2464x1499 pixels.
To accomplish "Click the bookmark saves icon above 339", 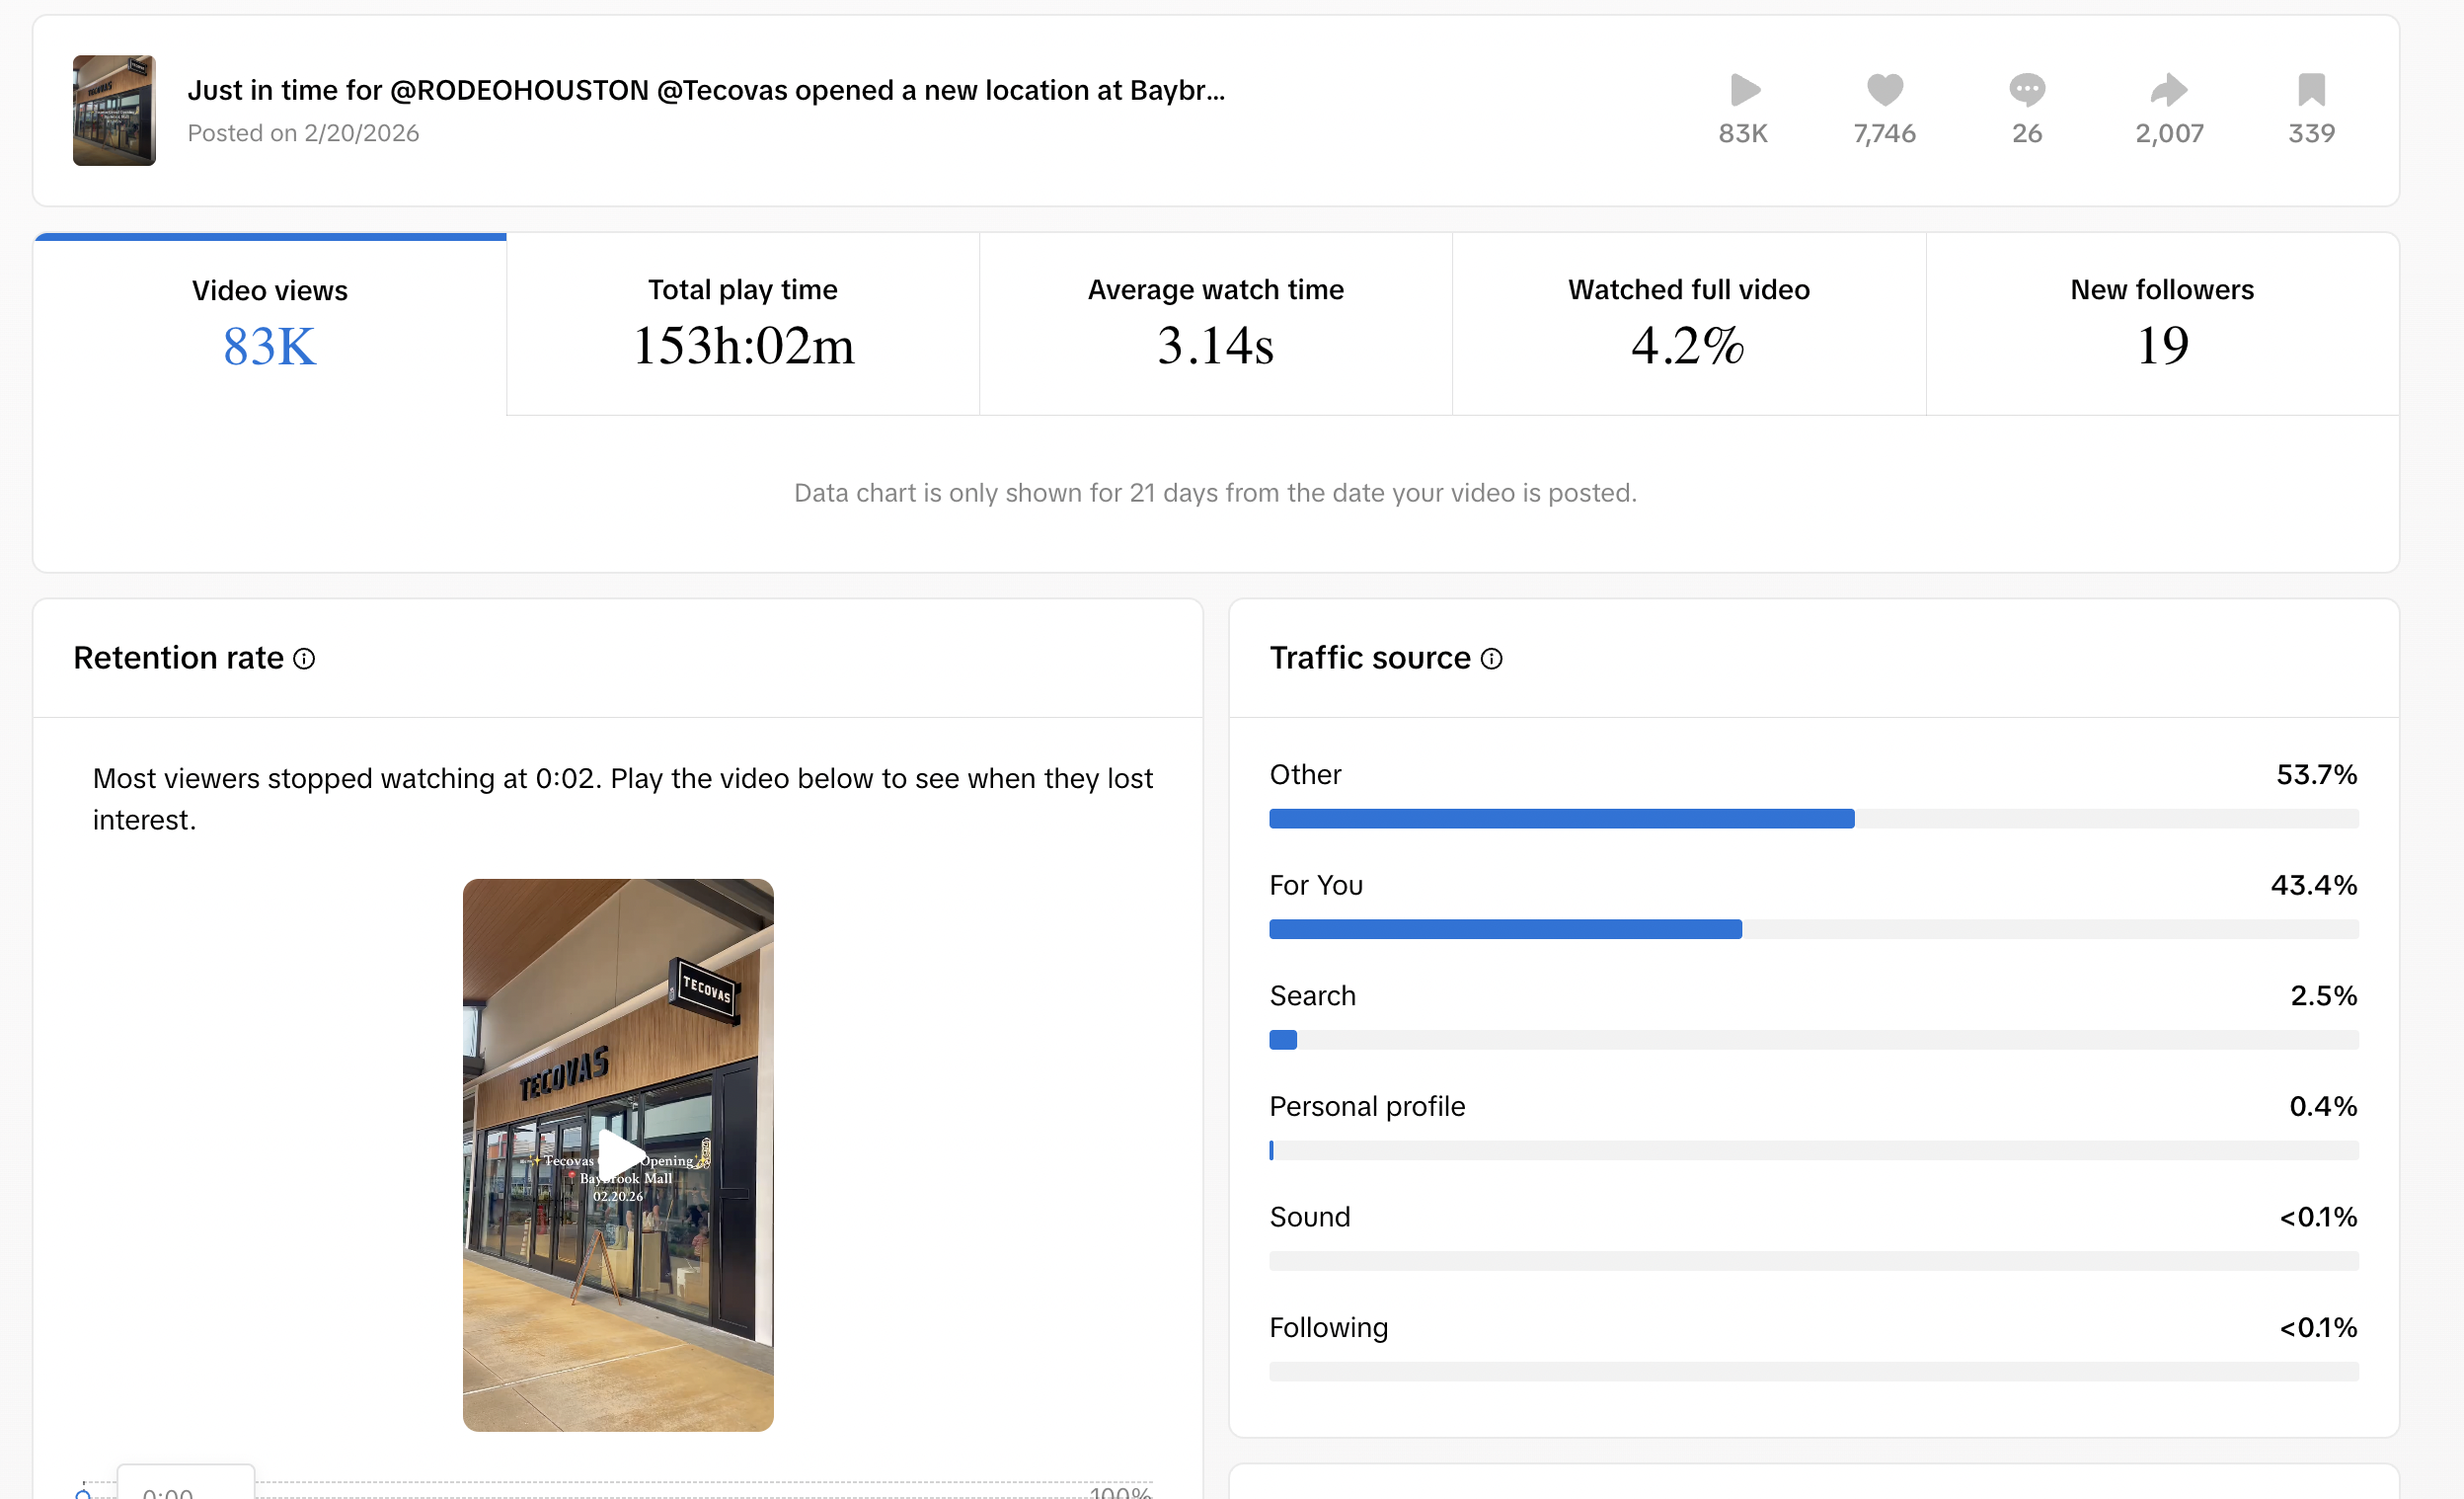I will coord(2311,90).
